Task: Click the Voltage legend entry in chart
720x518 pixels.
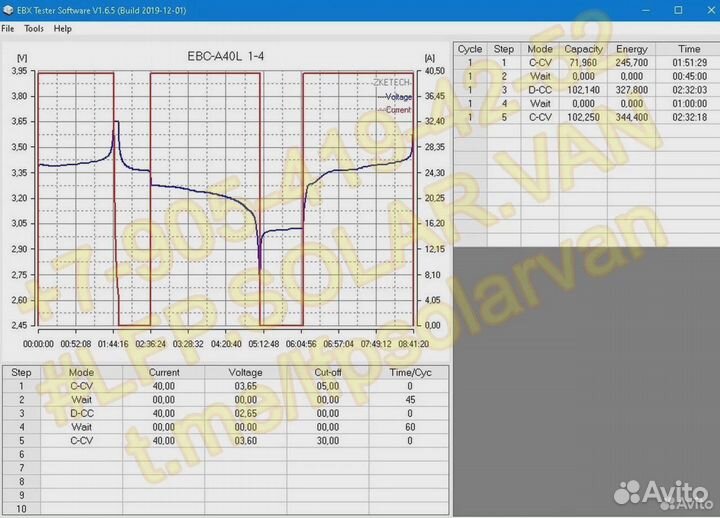Action: pos(395,97)
